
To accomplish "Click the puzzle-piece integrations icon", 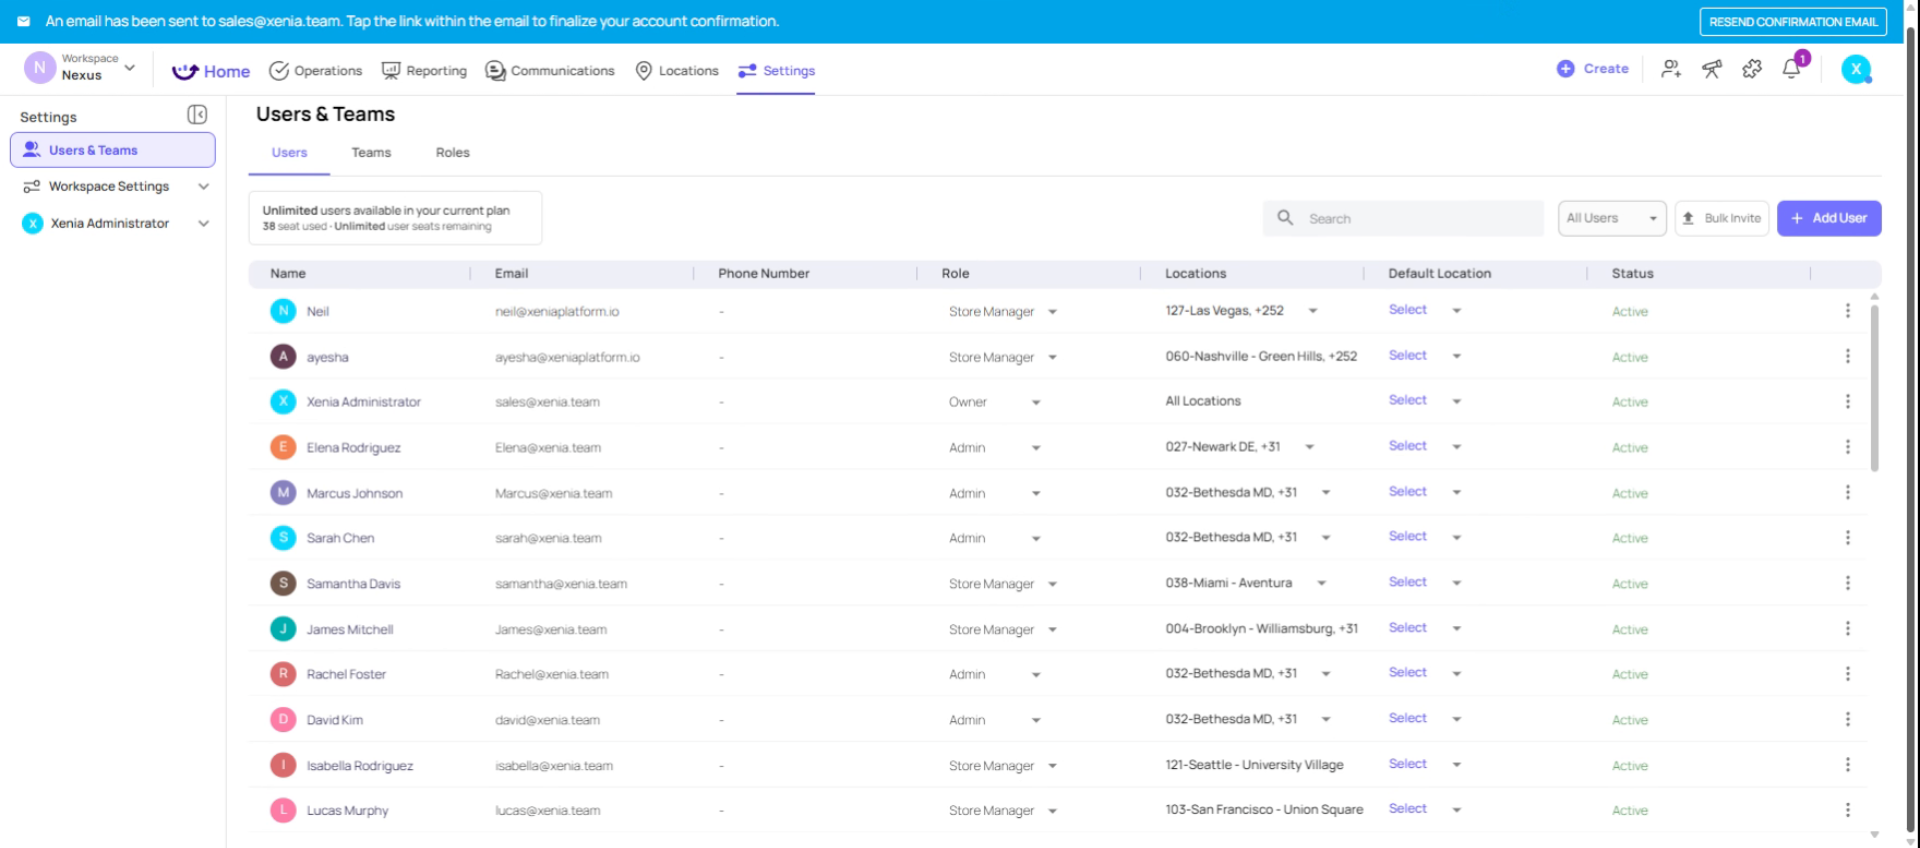I will coord(1752,69).
